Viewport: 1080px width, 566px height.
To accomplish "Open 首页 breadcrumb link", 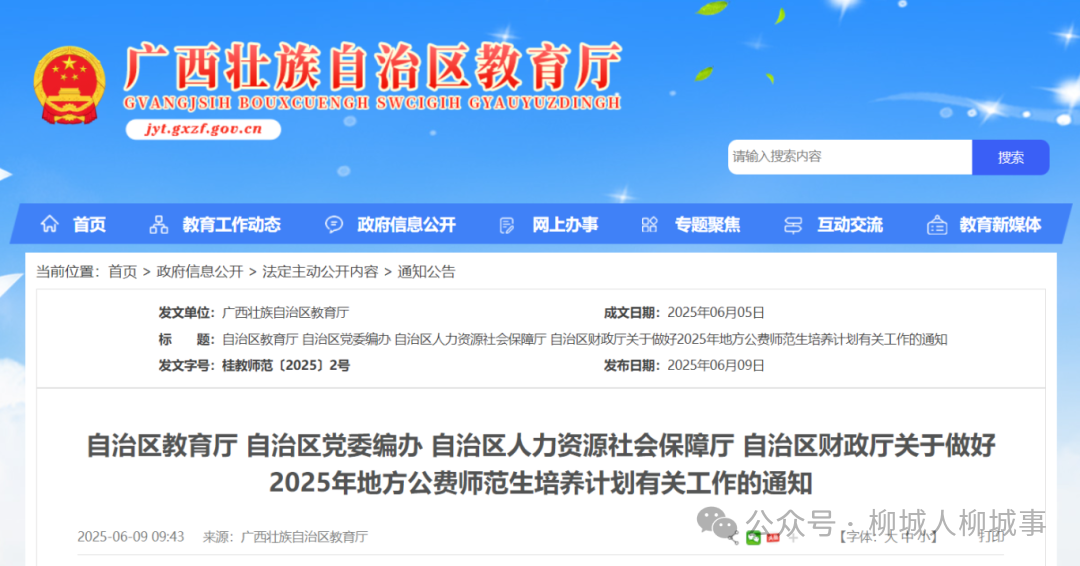I will [123, 271].
